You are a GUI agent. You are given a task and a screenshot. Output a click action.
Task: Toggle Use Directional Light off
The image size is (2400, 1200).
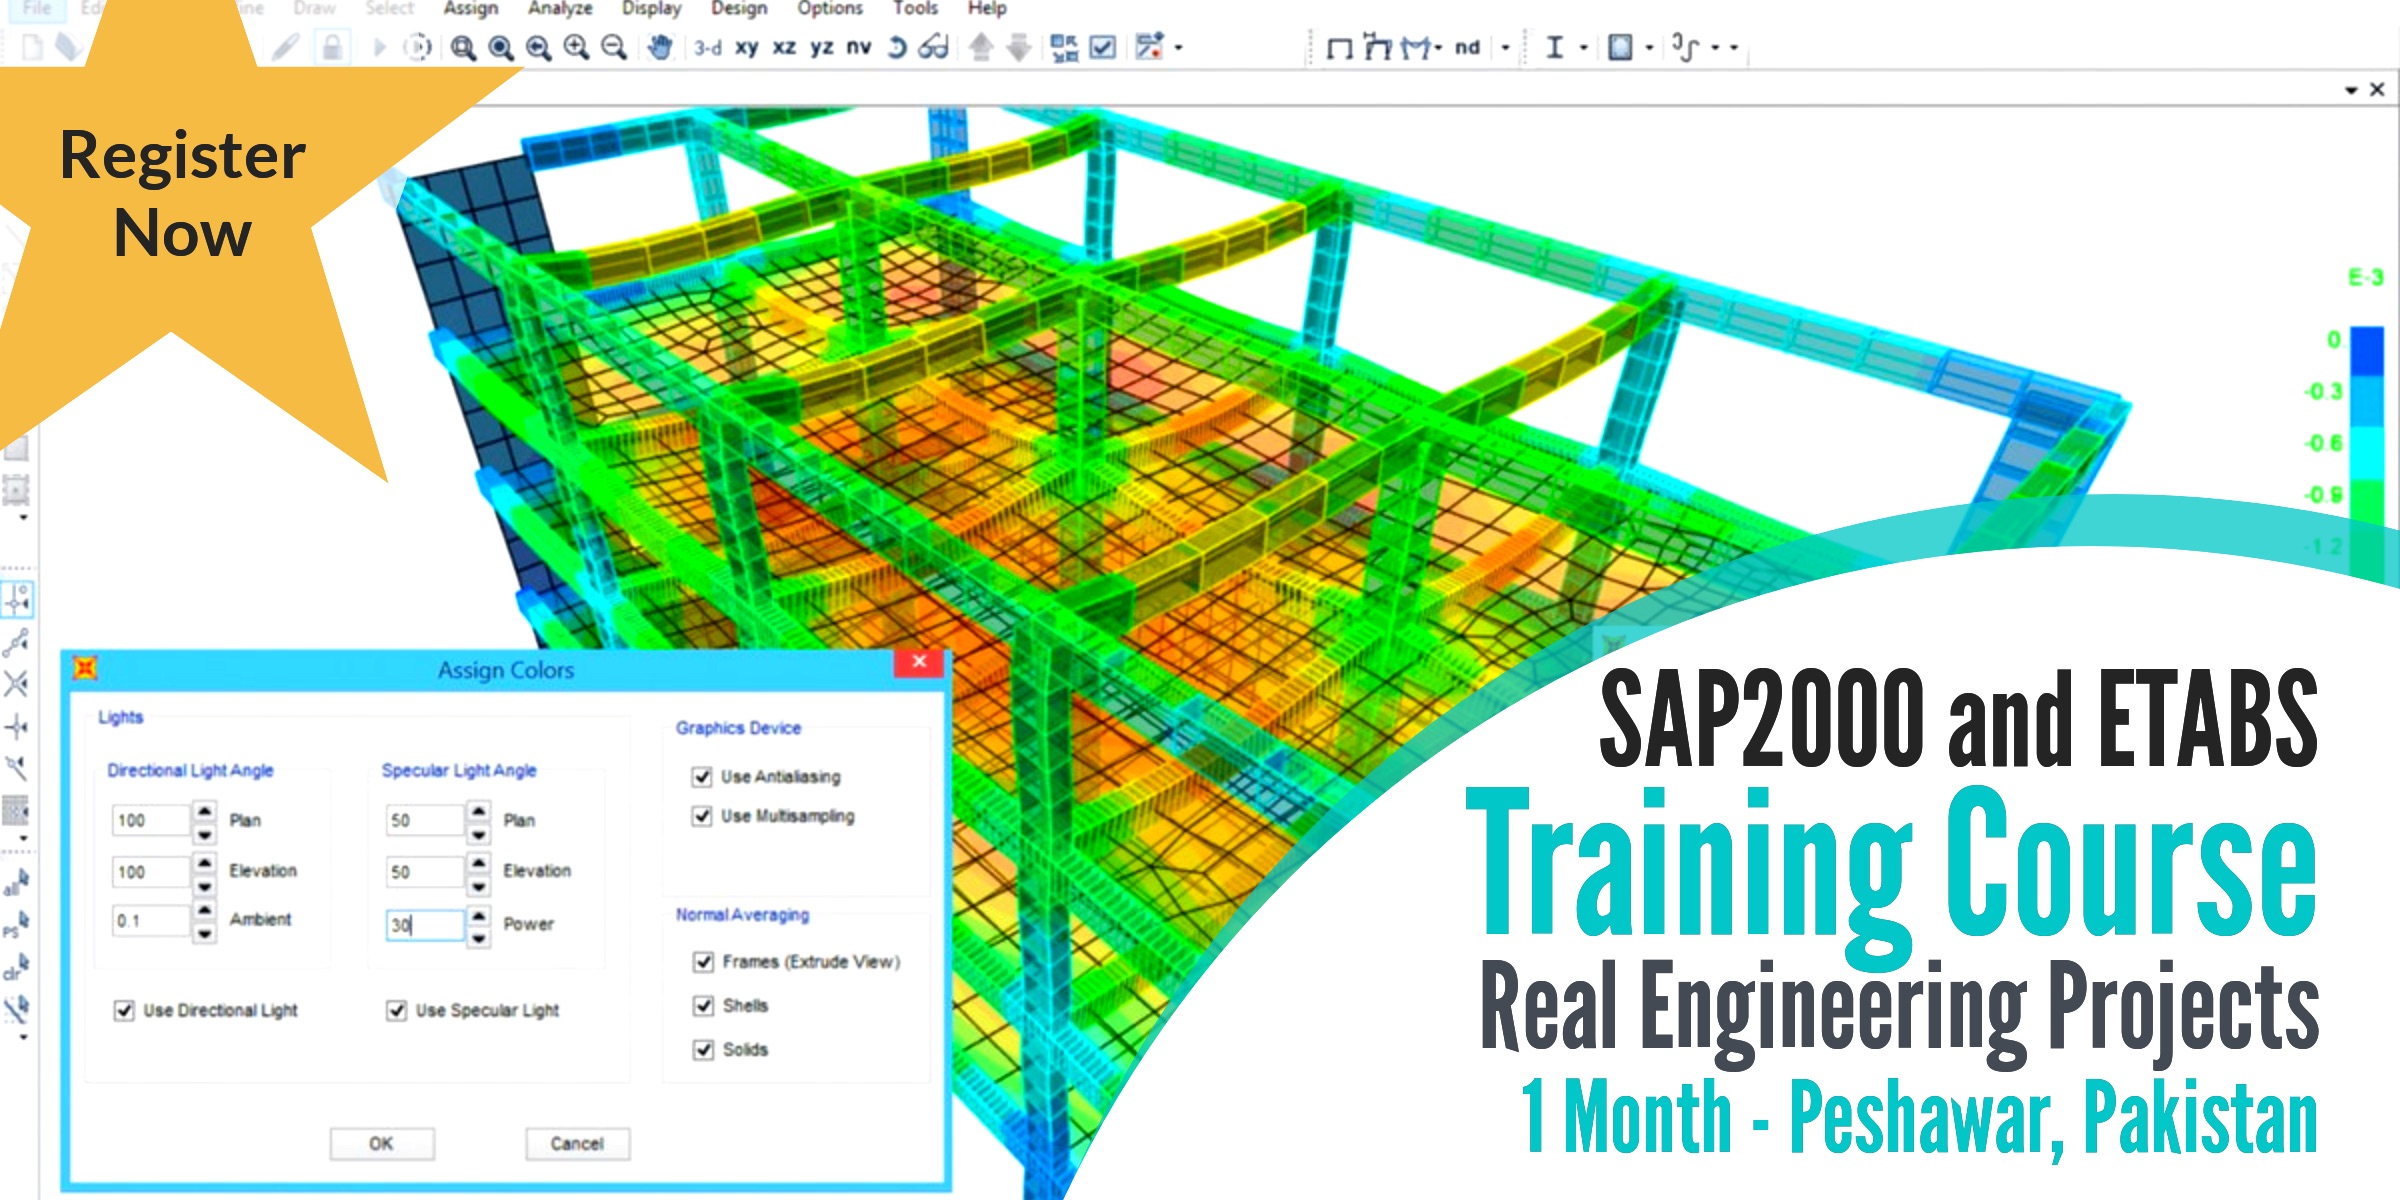(x=124, y=1010)
